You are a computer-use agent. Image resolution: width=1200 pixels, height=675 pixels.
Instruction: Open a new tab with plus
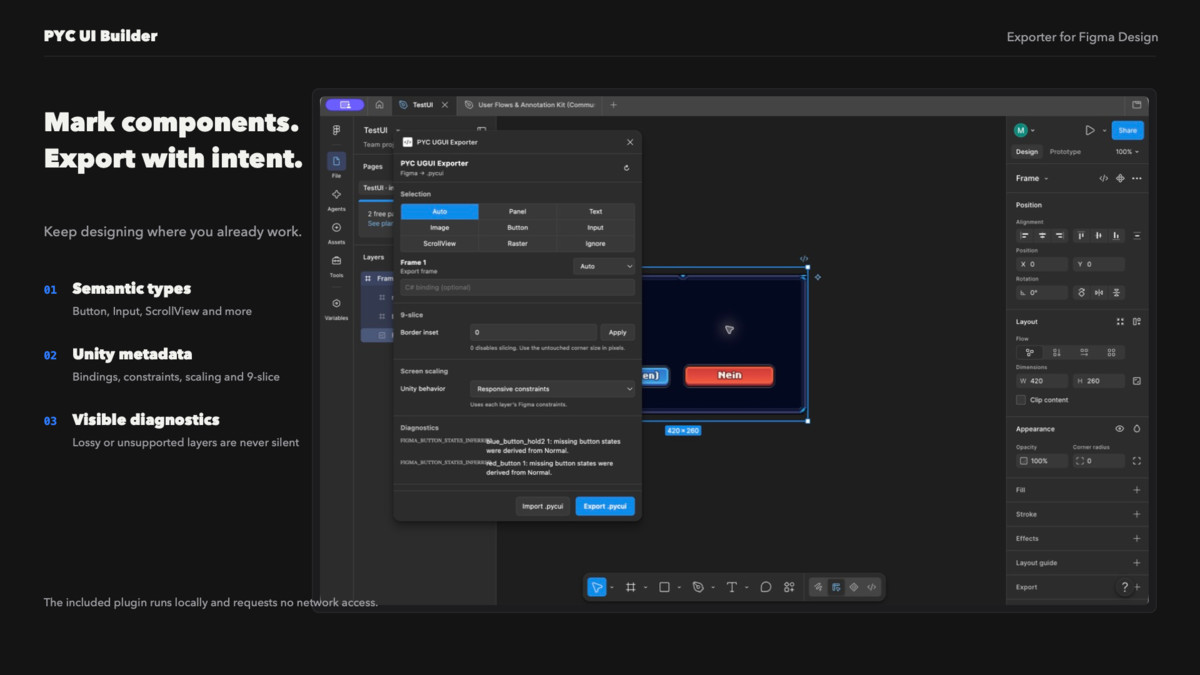coord(613,104)
